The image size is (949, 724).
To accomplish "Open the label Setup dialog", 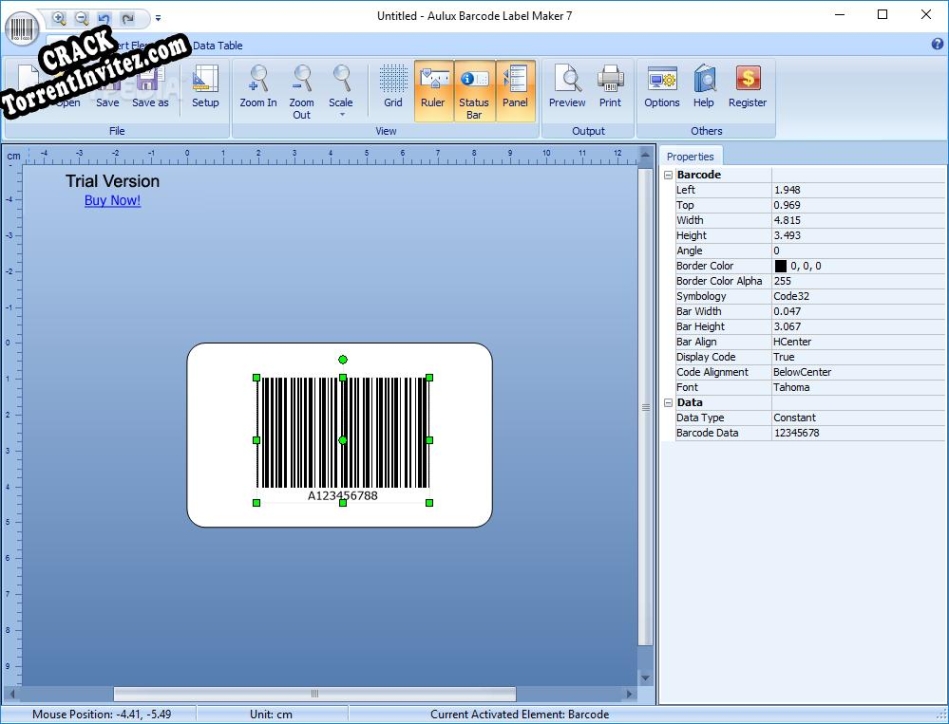I will (205, 90).
